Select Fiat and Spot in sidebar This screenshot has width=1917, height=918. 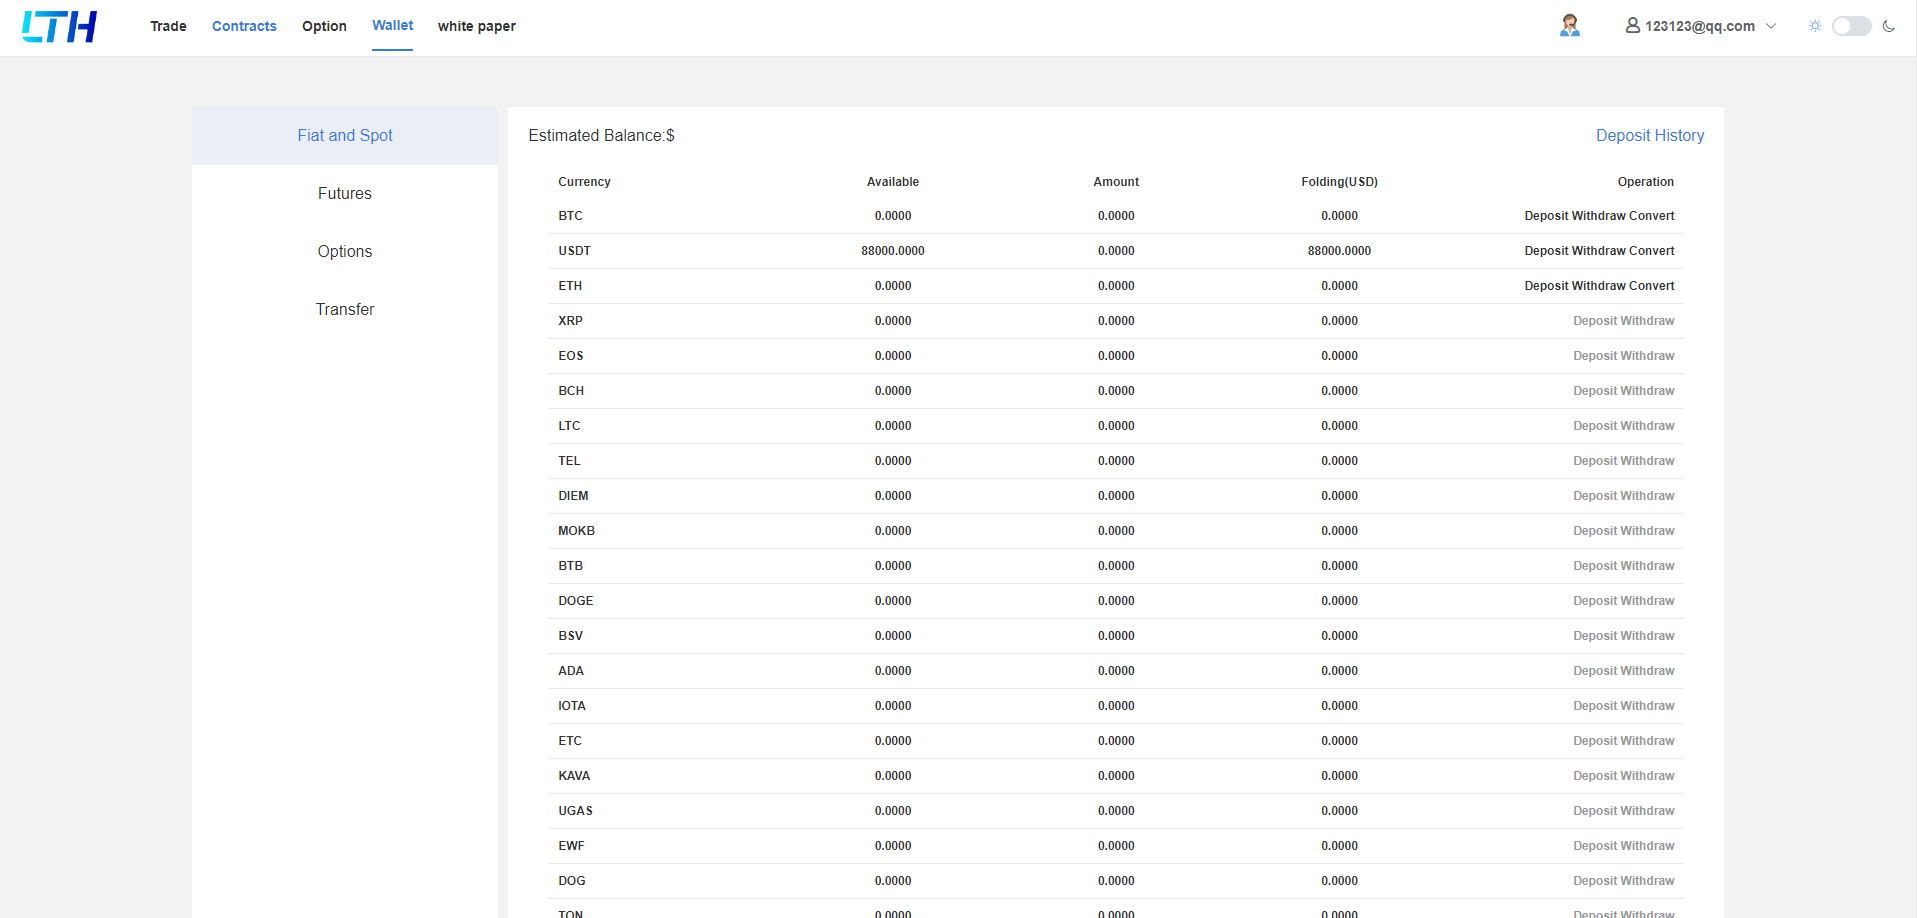click(x=344, y=135)
